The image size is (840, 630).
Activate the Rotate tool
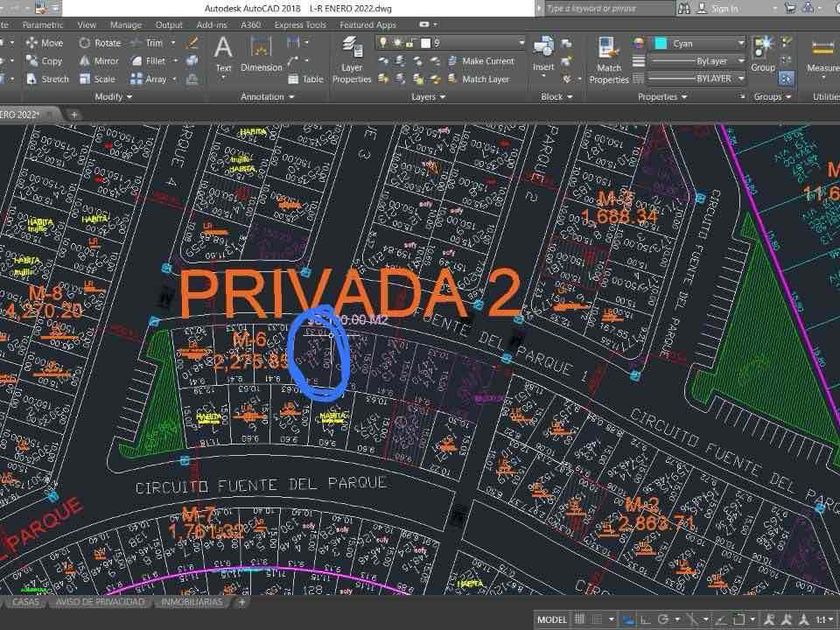click(x=99, y=43)
